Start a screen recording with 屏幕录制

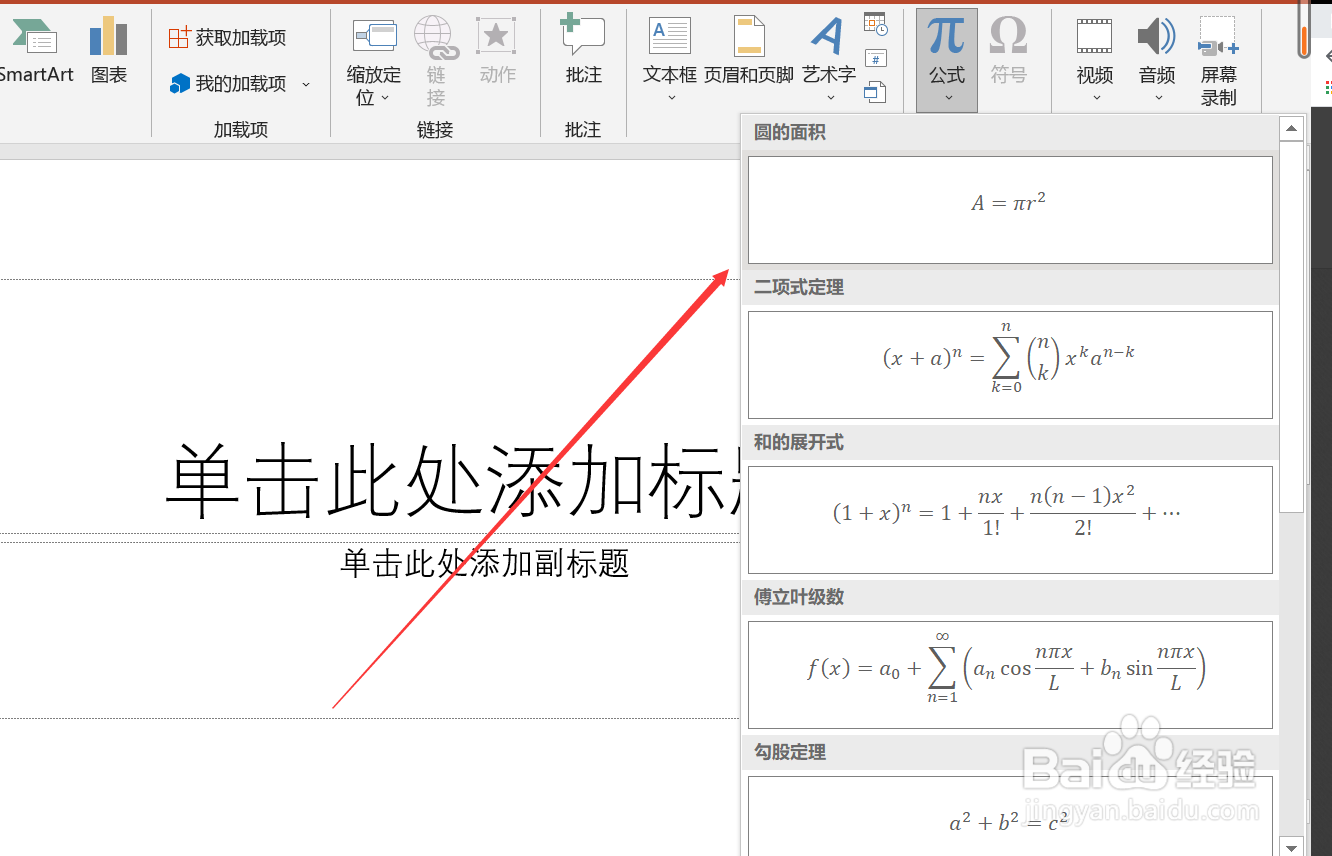1218,55
